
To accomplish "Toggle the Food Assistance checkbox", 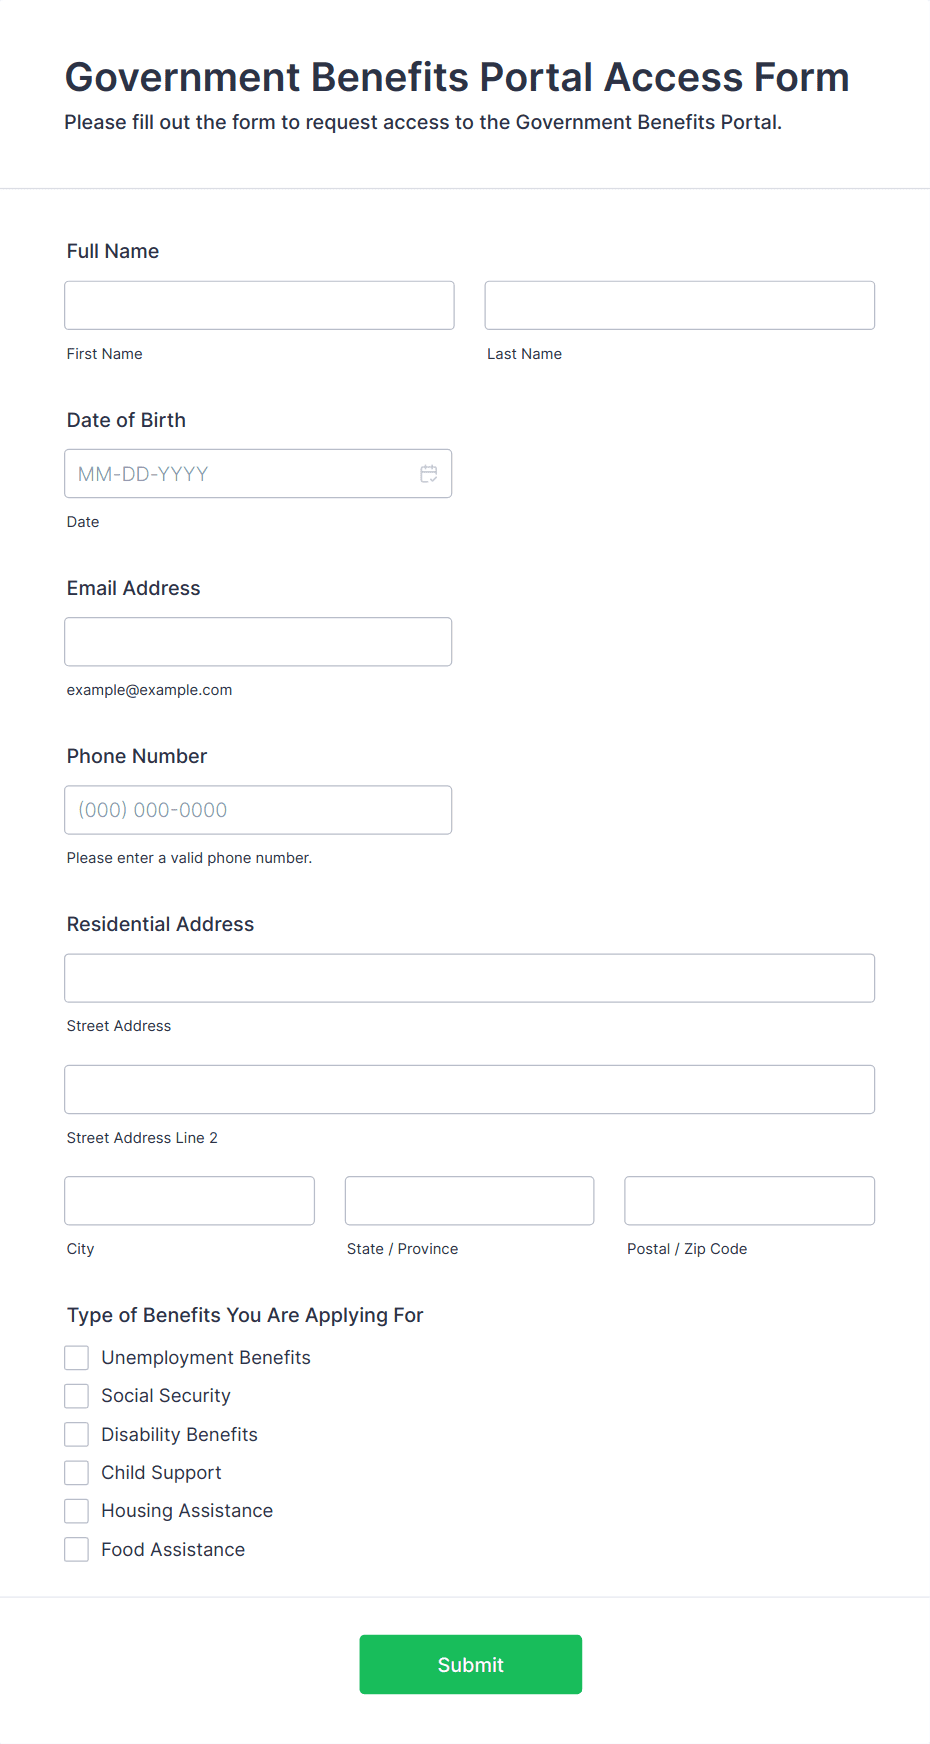I will click(x=76, y=1549).
